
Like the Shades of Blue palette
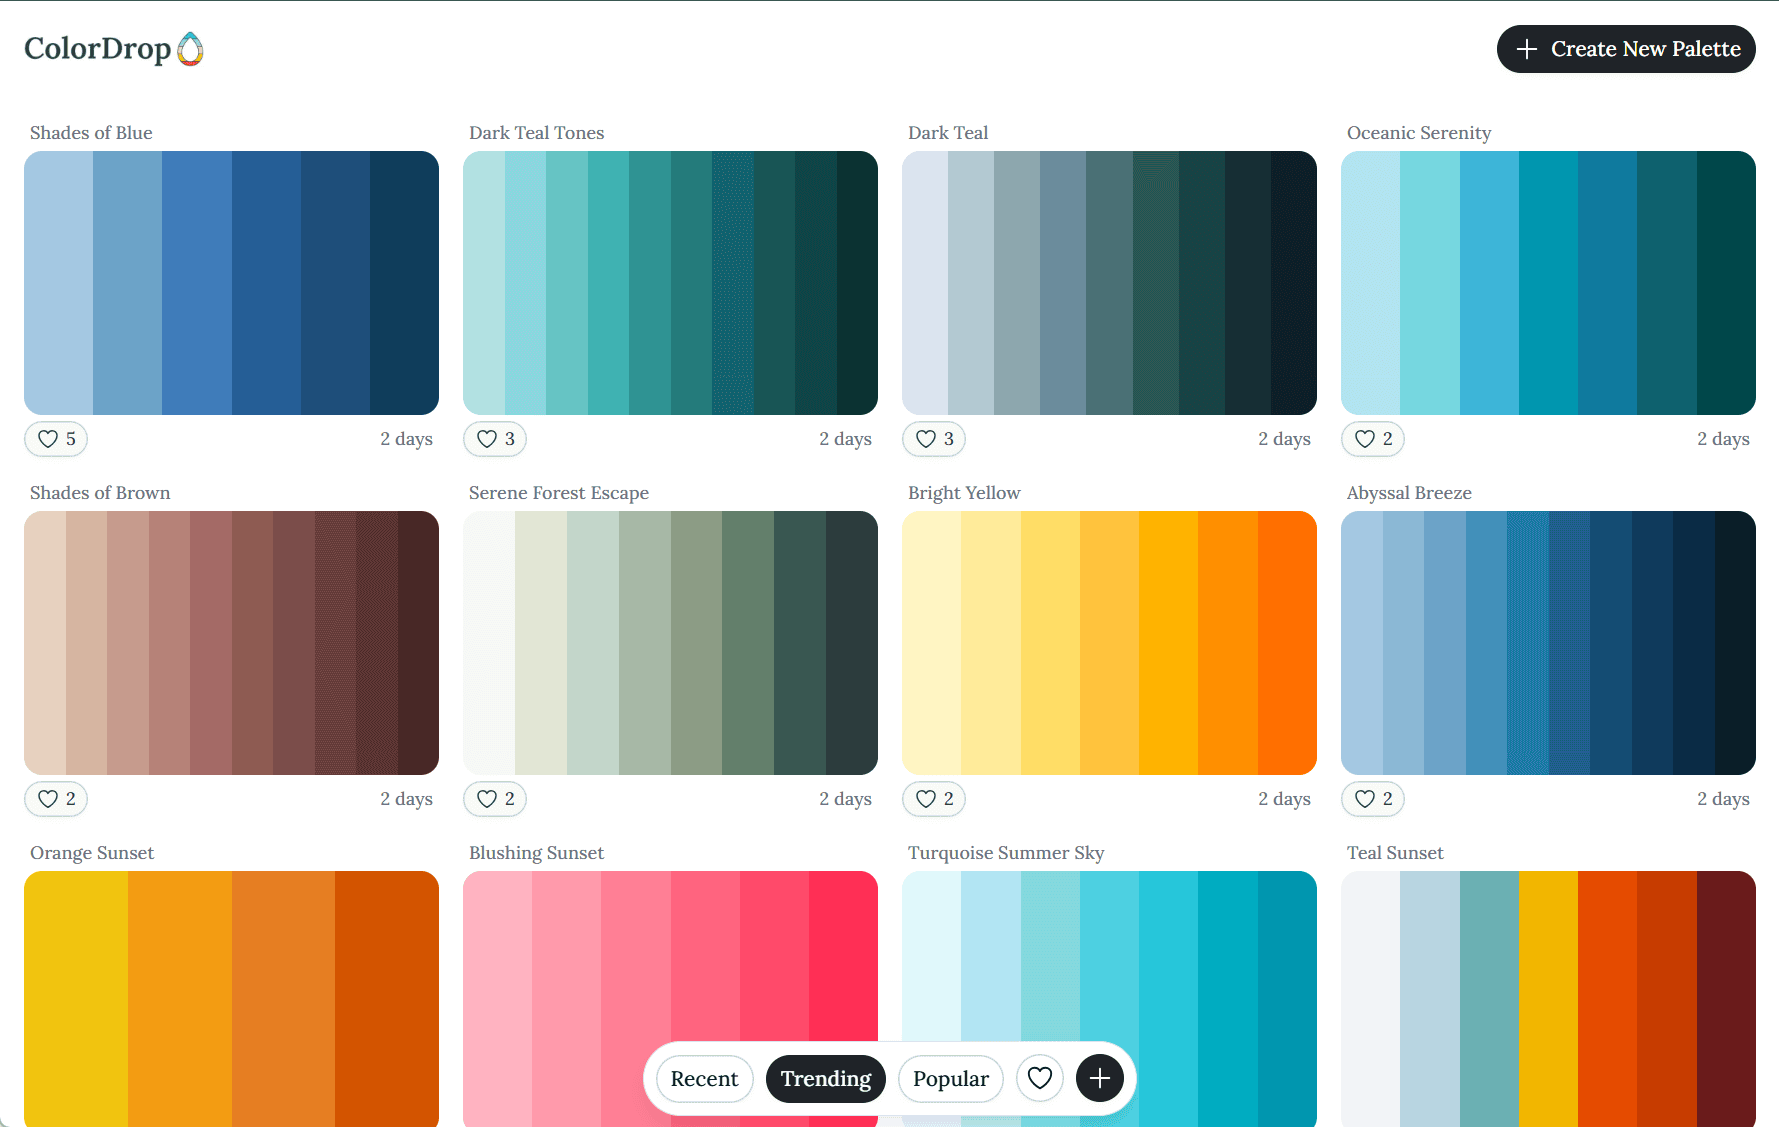[x=56, y=439]
